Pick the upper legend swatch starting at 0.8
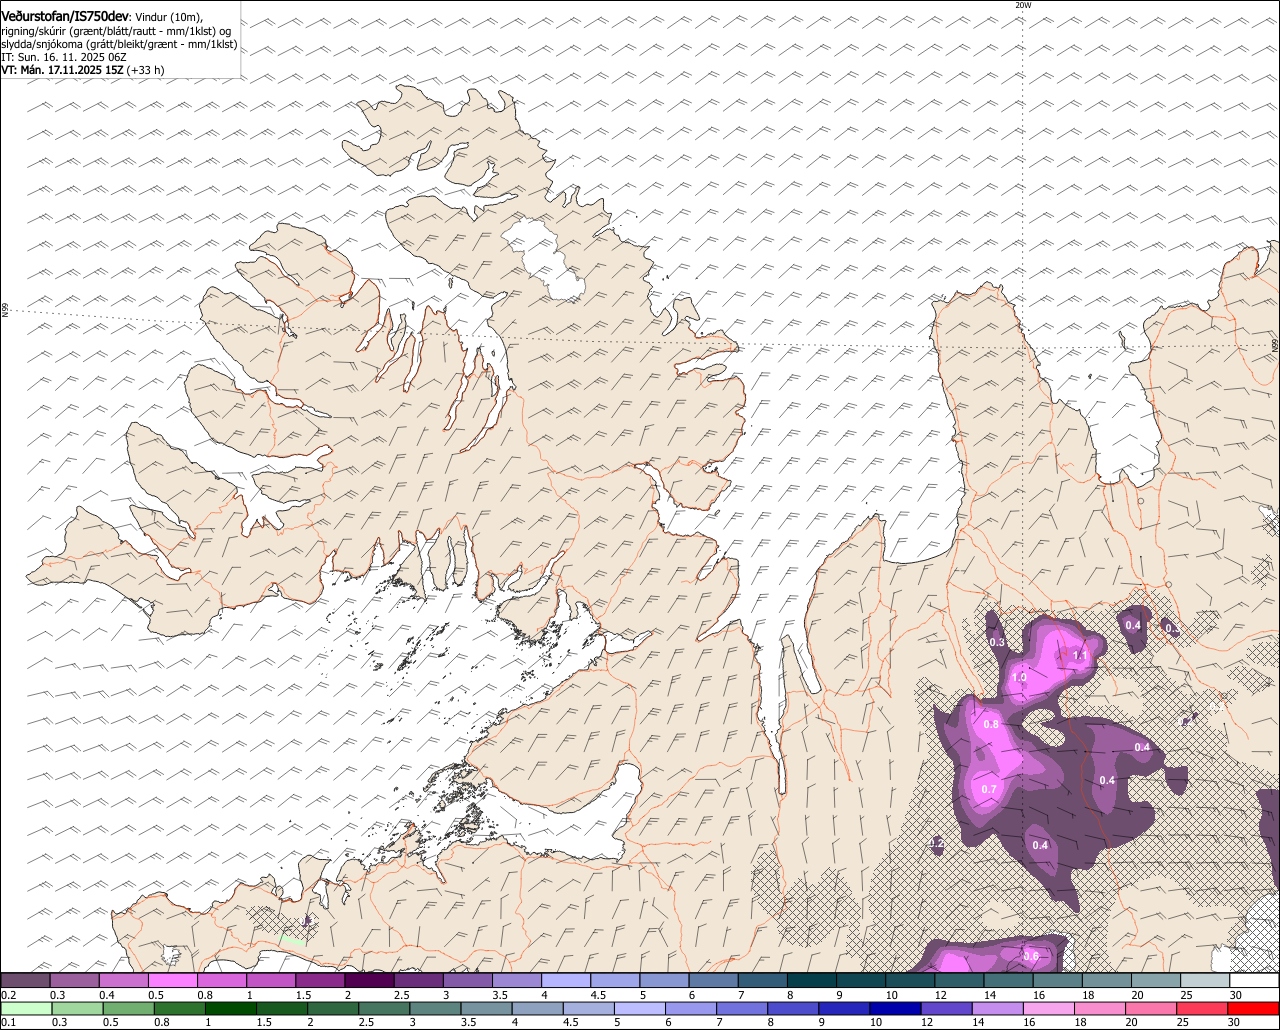 point(222,981)
